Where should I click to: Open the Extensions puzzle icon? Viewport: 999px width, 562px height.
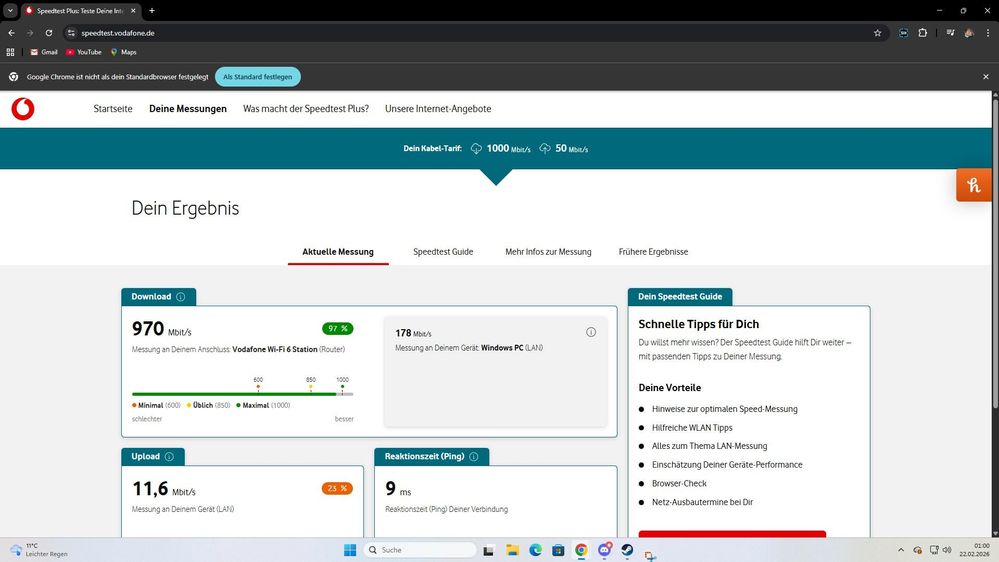[x=923, y=33]
